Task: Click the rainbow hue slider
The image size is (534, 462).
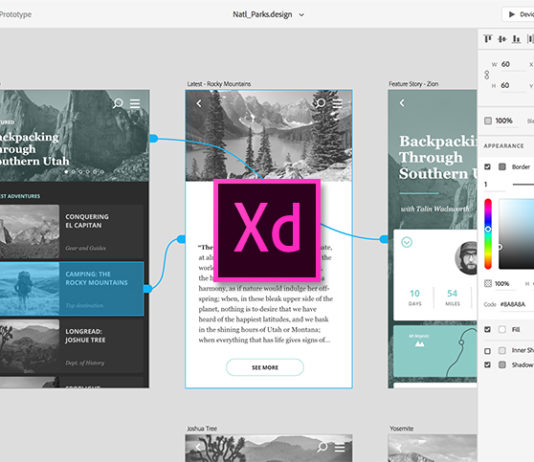Action: [x=488, y=234]
